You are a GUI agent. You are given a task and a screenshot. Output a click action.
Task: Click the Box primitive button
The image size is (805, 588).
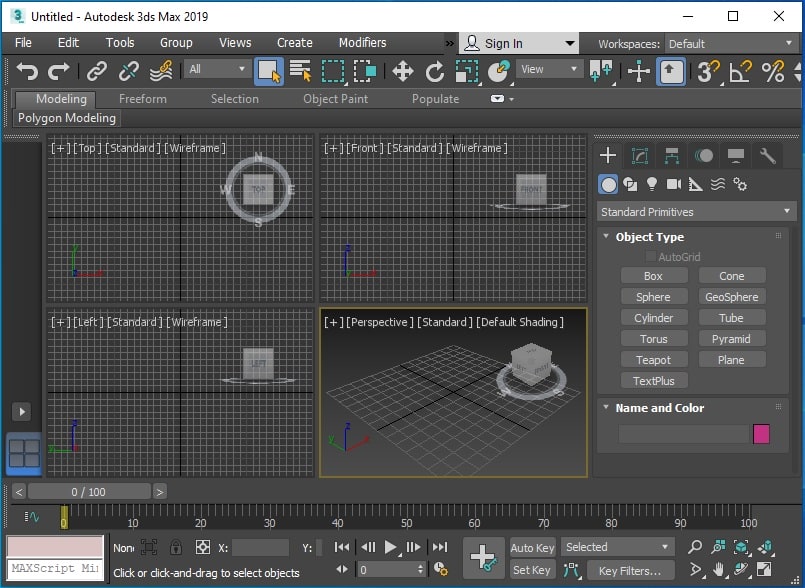pos(654,276)
